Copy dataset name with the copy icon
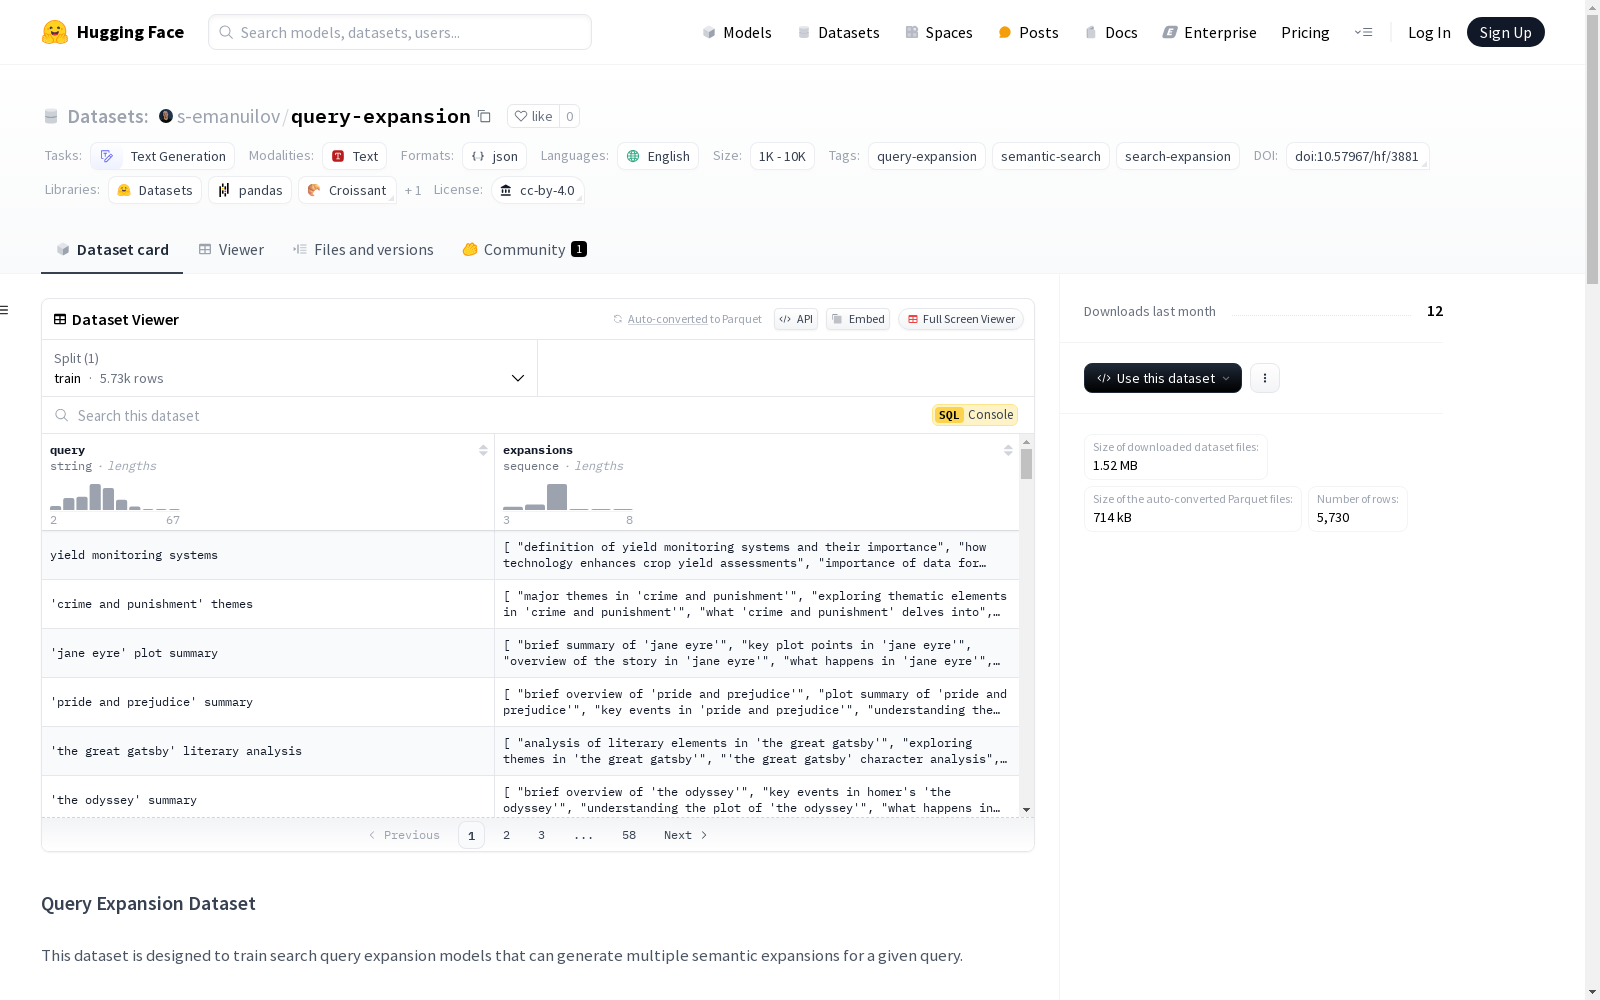 (x=484, y=117)
